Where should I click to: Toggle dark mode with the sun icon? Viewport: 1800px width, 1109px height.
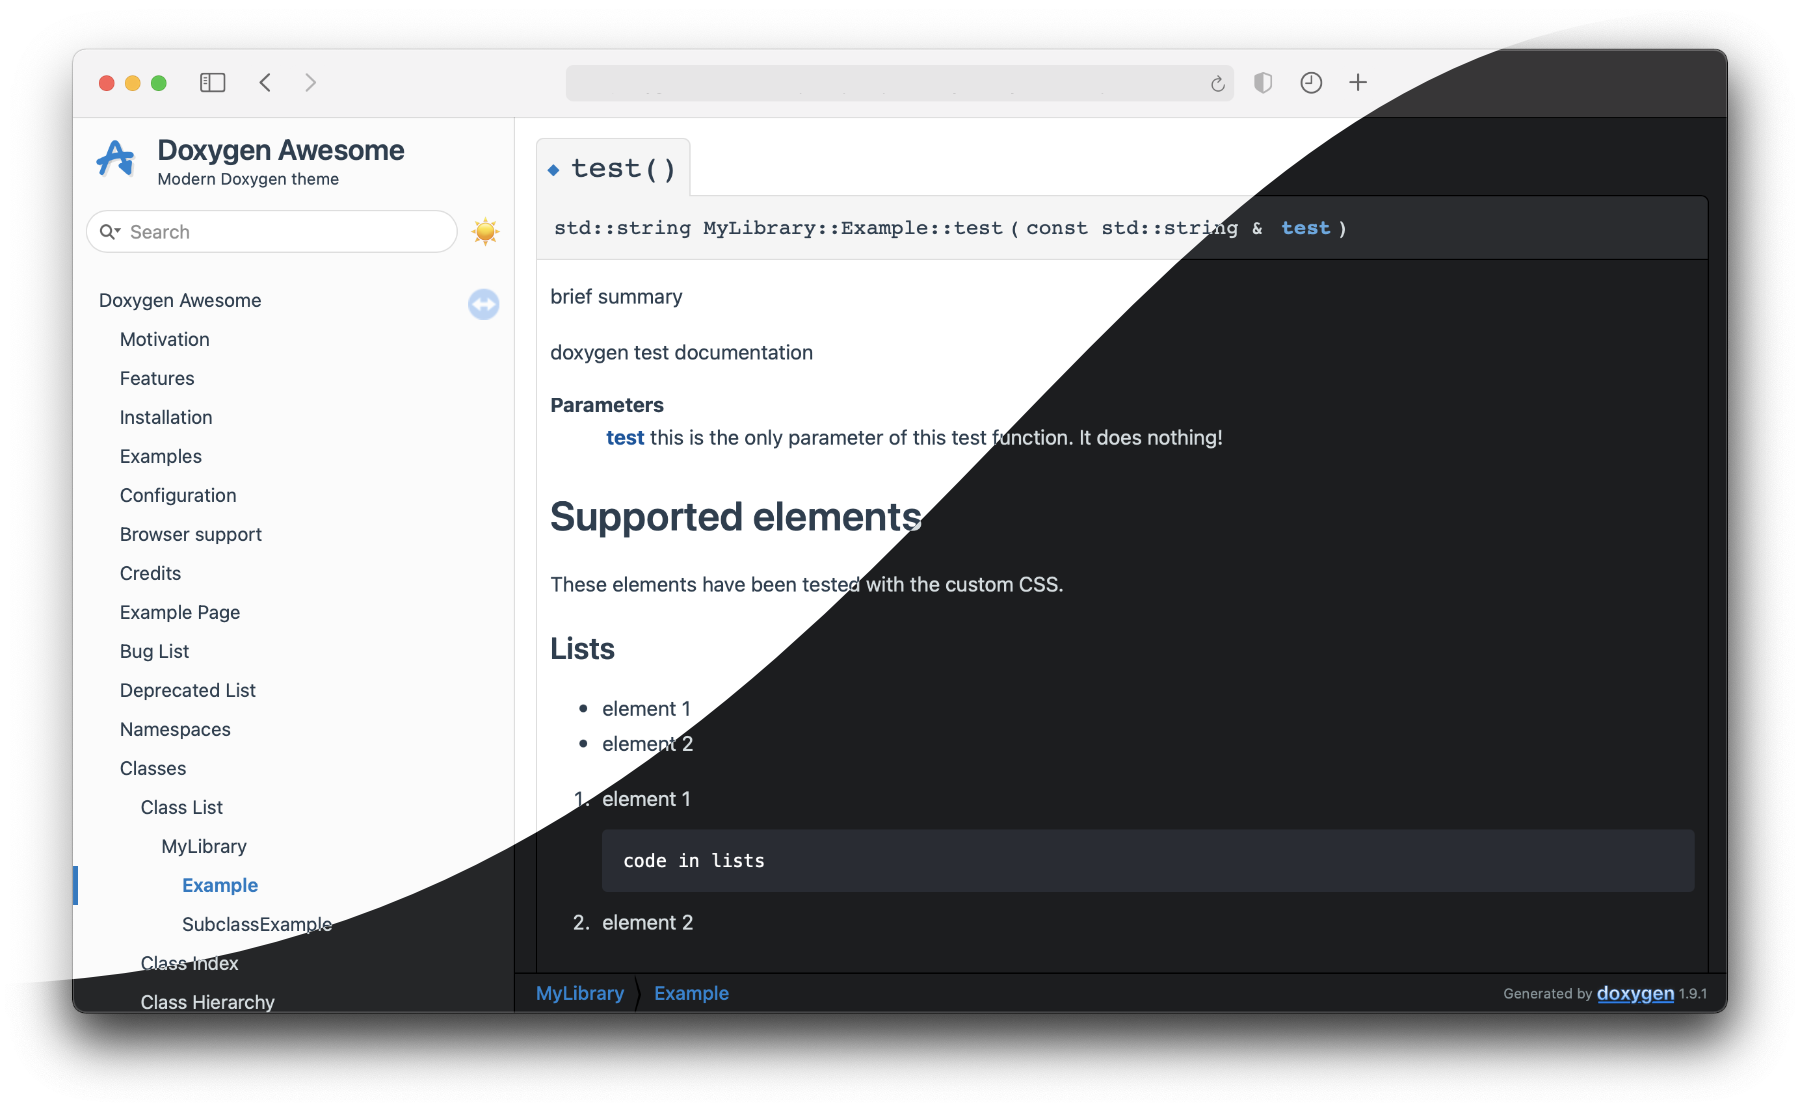coord(486,232)
